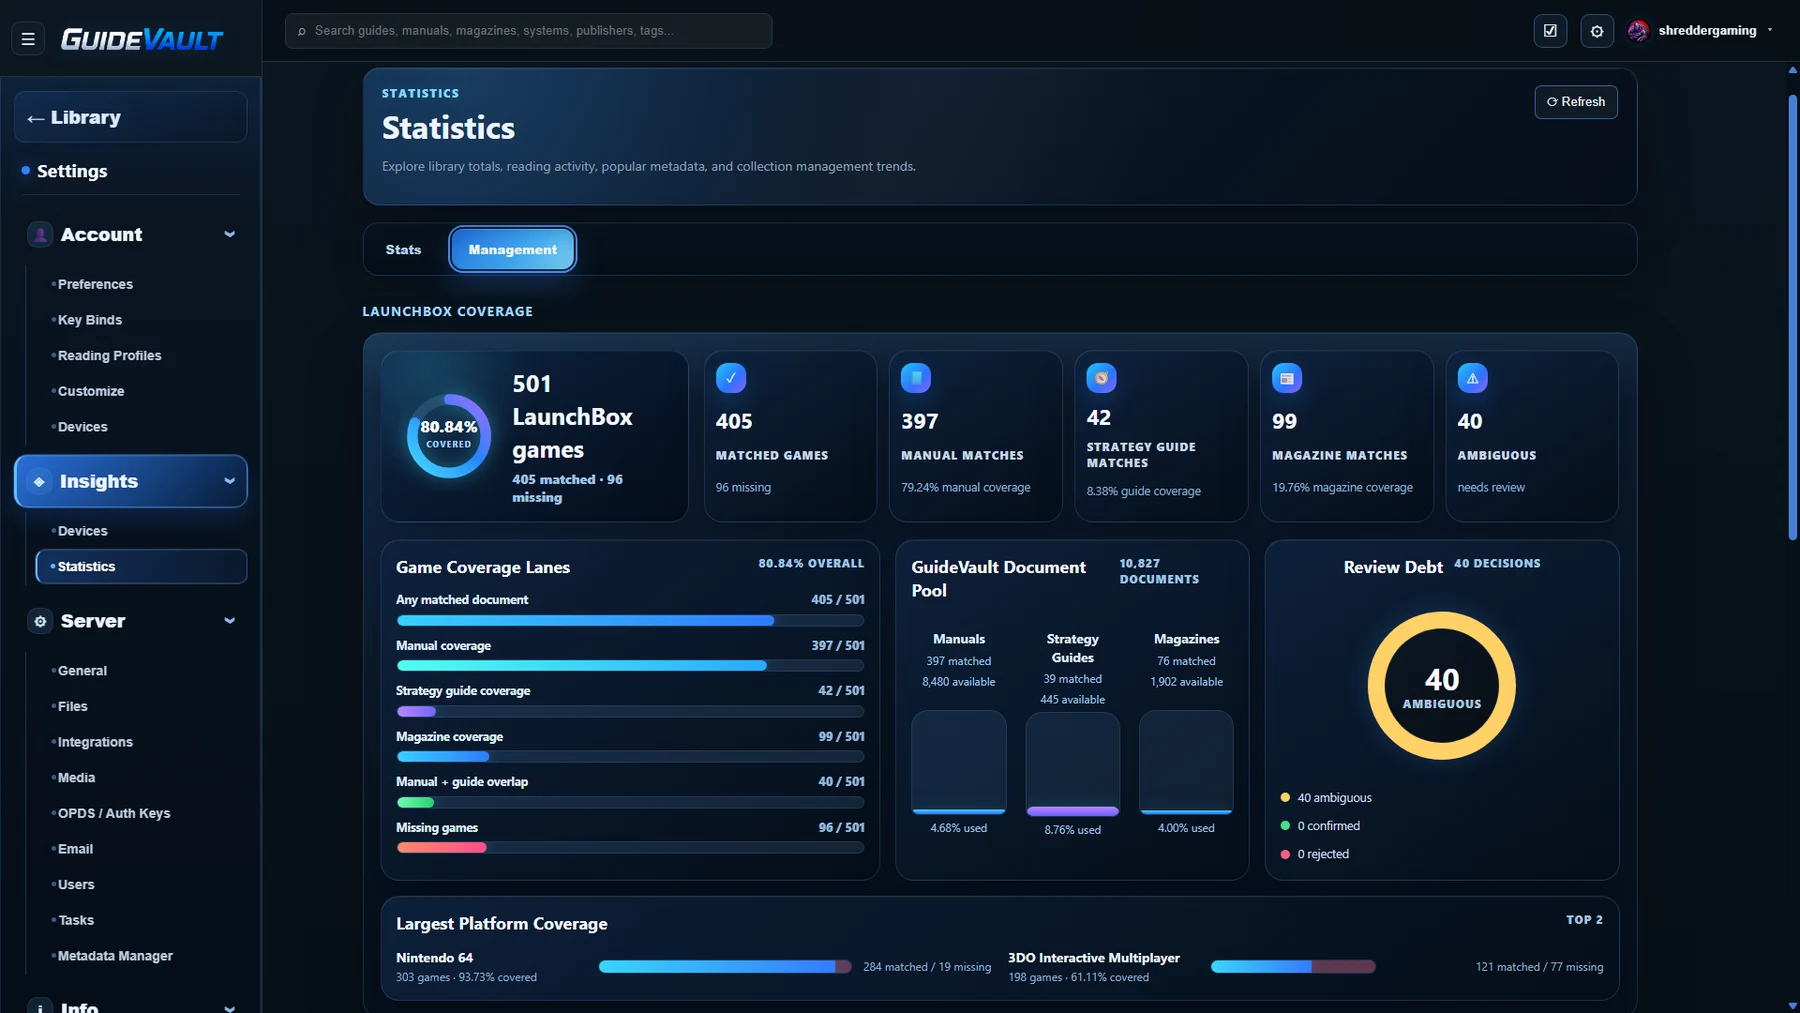Click the back arrow next to Library

click(36, 118)
